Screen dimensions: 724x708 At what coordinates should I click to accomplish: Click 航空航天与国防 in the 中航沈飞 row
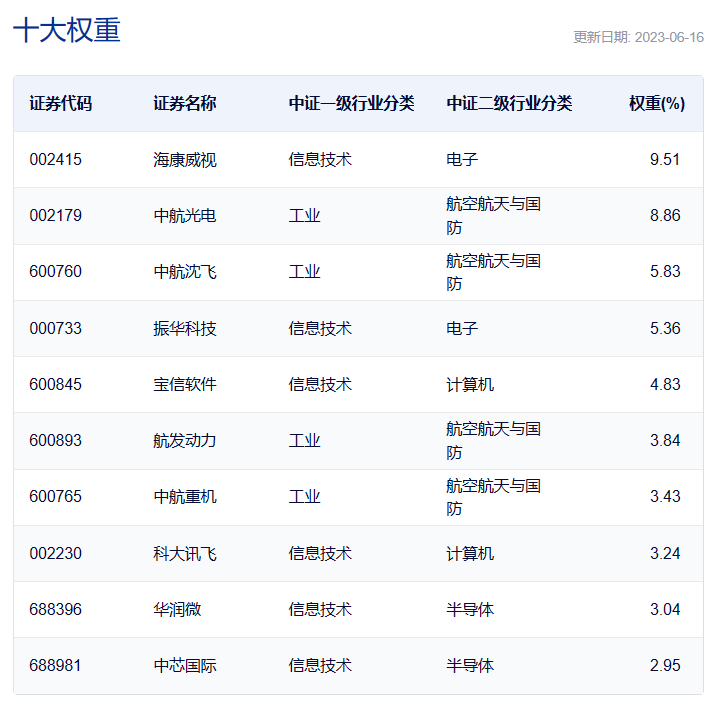[494, 272]
